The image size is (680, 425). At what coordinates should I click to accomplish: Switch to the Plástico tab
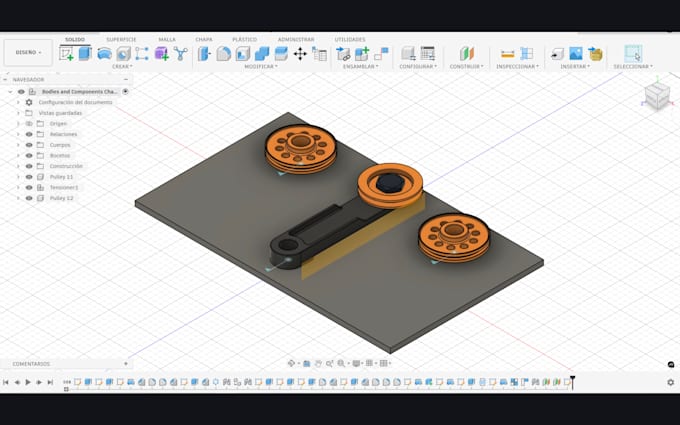pos(245,39)
